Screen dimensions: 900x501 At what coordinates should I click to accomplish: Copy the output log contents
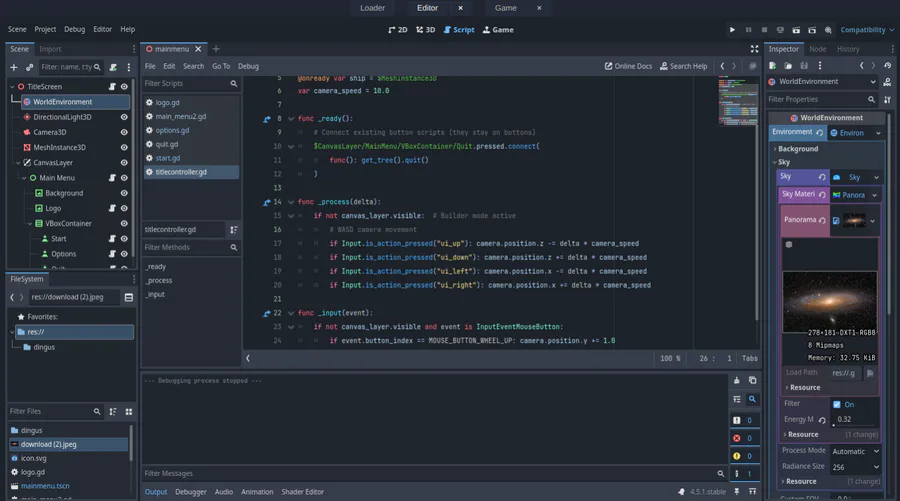[x=752, y=380]
